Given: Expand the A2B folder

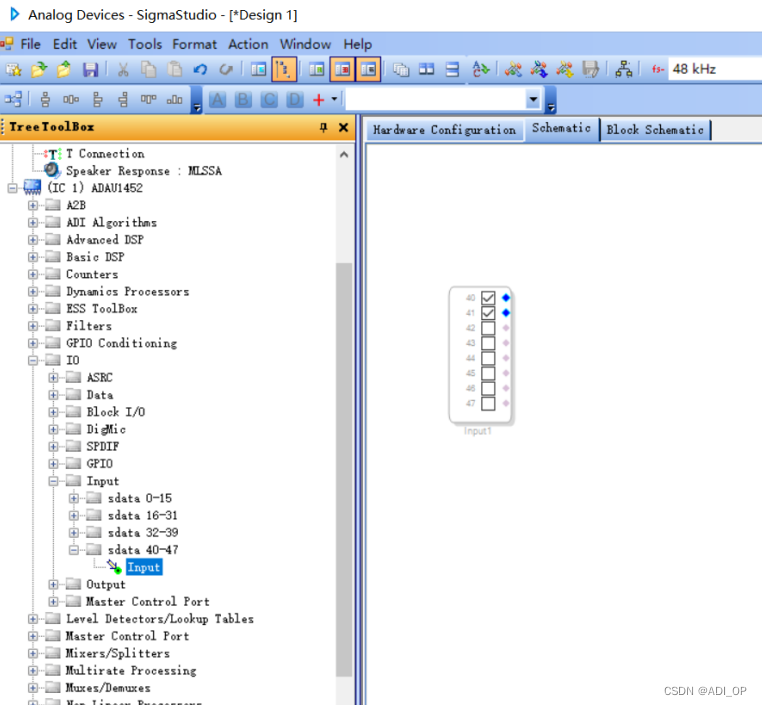Looking at the screenshot, I should (x=33, y=206).
